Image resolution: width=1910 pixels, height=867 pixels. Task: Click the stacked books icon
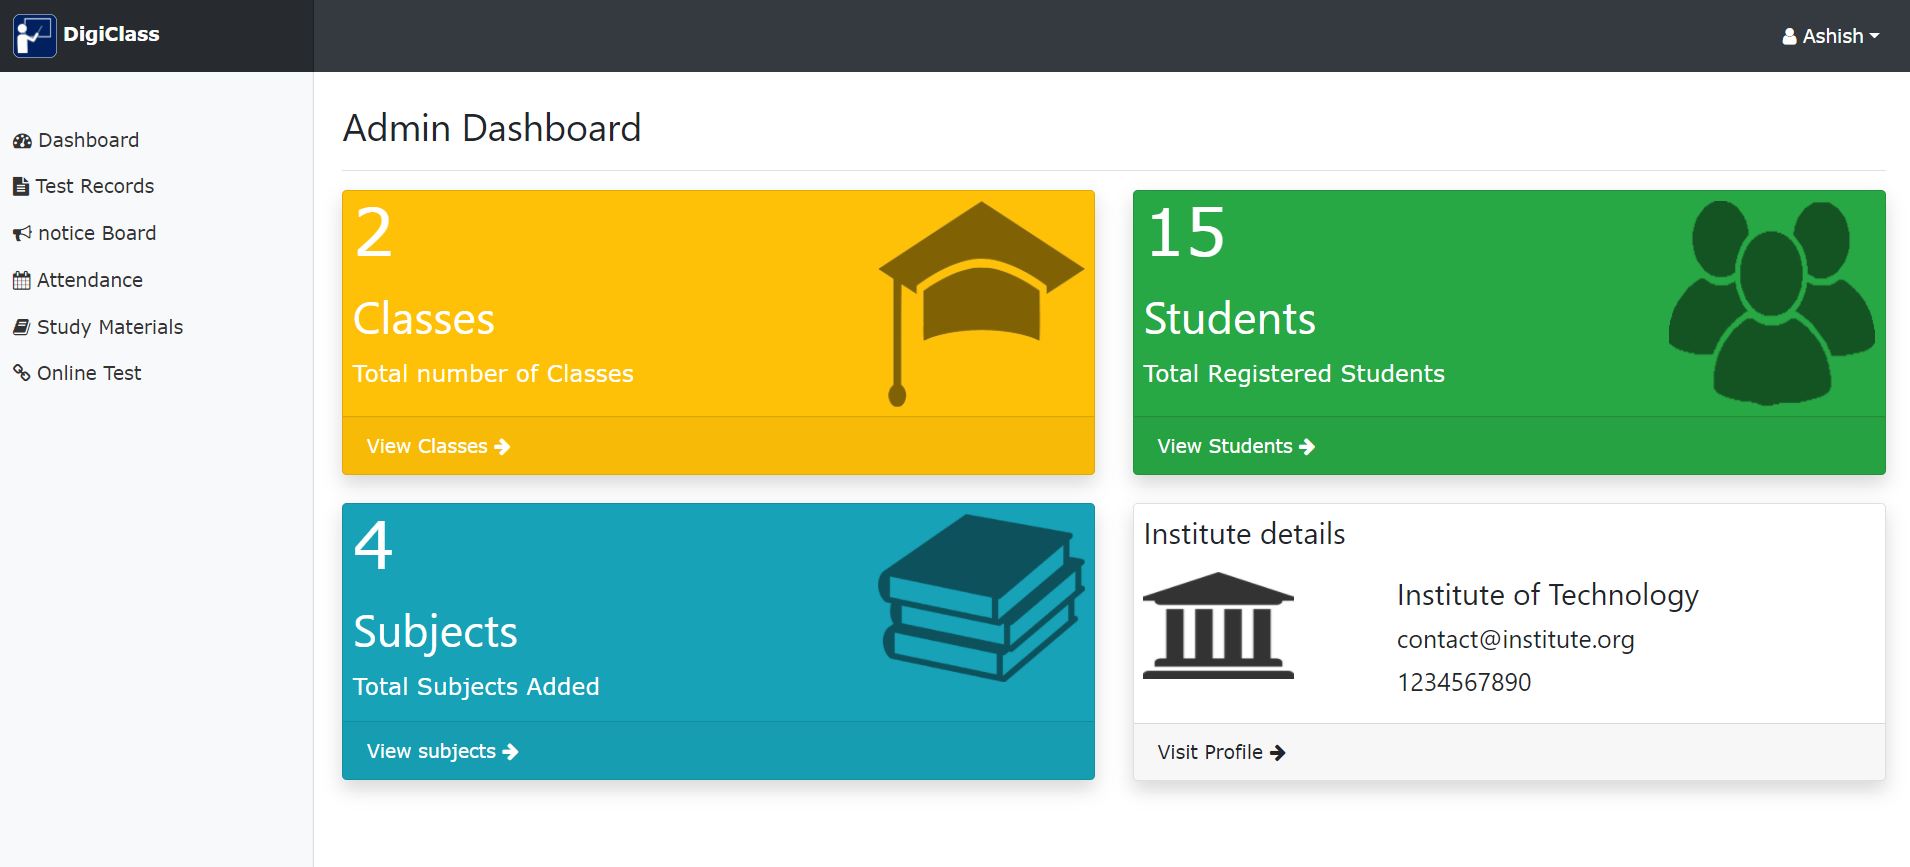(981, 597)
